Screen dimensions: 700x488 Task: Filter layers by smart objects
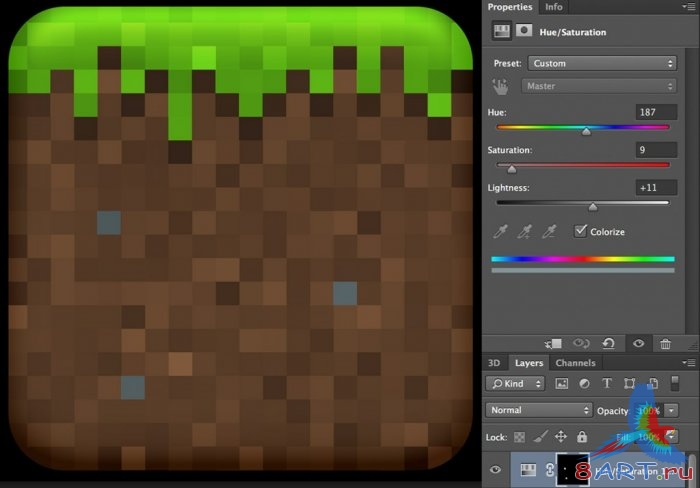coord(653,384)
